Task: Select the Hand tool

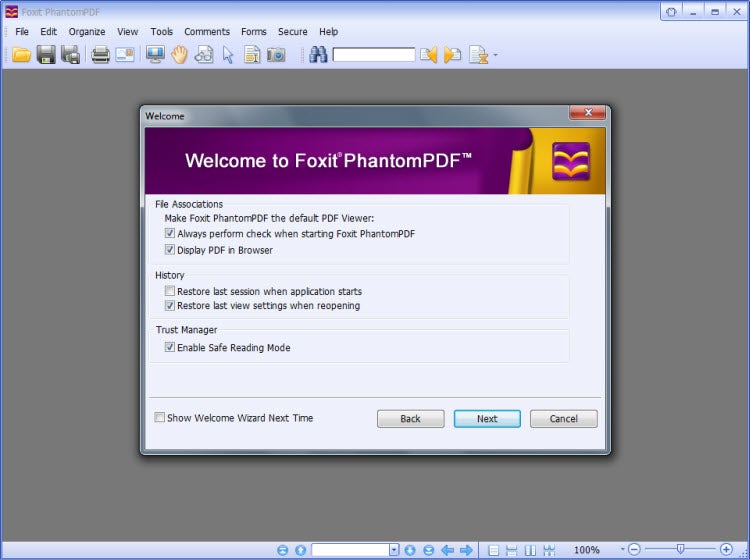Action: [180, 55]
